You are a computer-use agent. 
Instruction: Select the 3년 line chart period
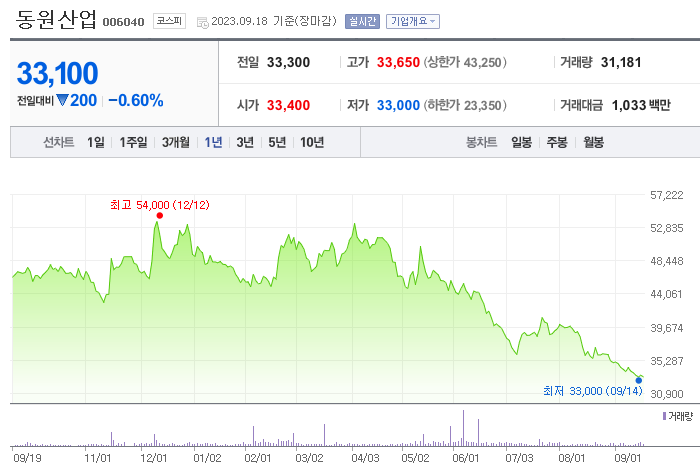click(245, 142)
